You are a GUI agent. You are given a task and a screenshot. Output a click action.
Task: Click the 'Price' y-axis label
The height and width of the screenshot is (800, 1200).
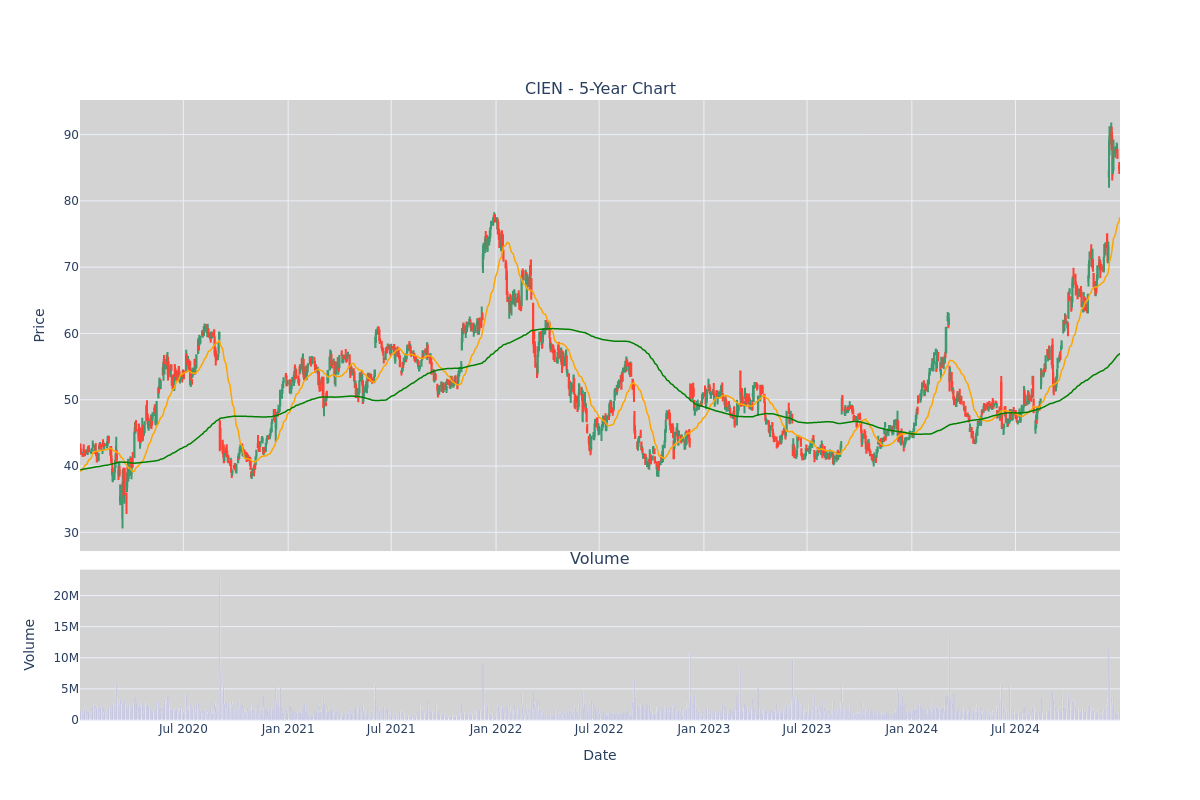point(40,325)
